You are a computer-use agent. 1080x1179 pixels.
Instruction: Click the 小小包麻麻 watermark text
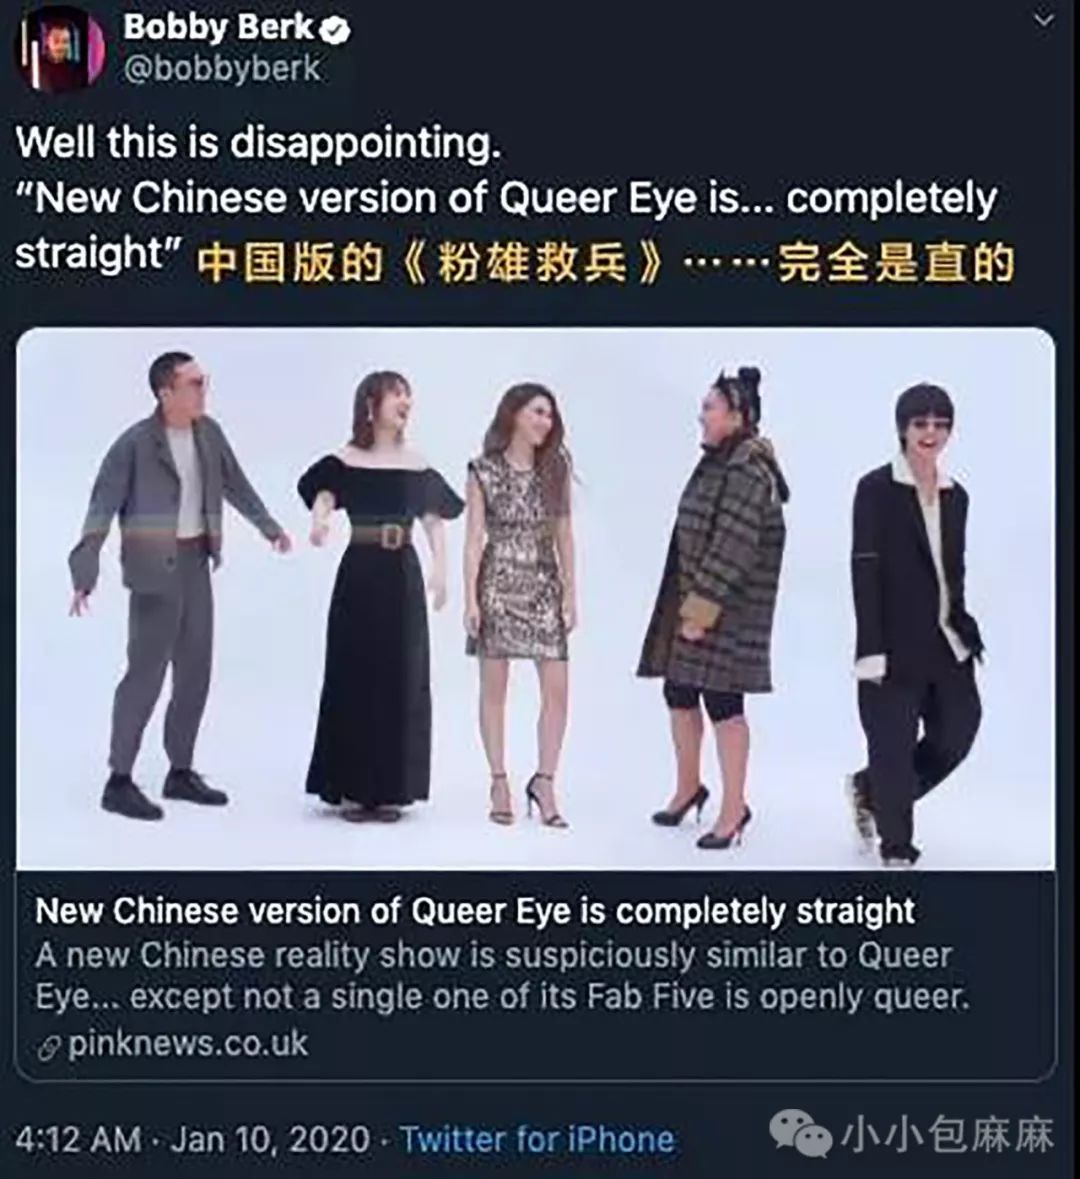click(948, 1135)
